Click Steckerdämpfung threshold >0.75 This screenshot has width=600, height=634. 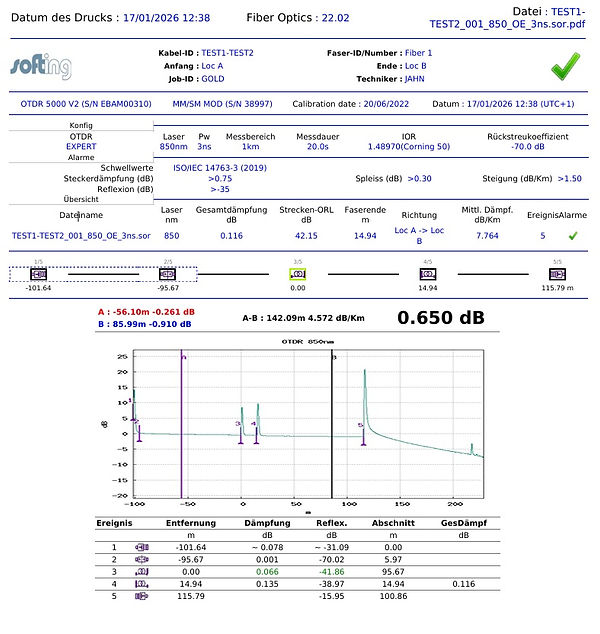220,178
